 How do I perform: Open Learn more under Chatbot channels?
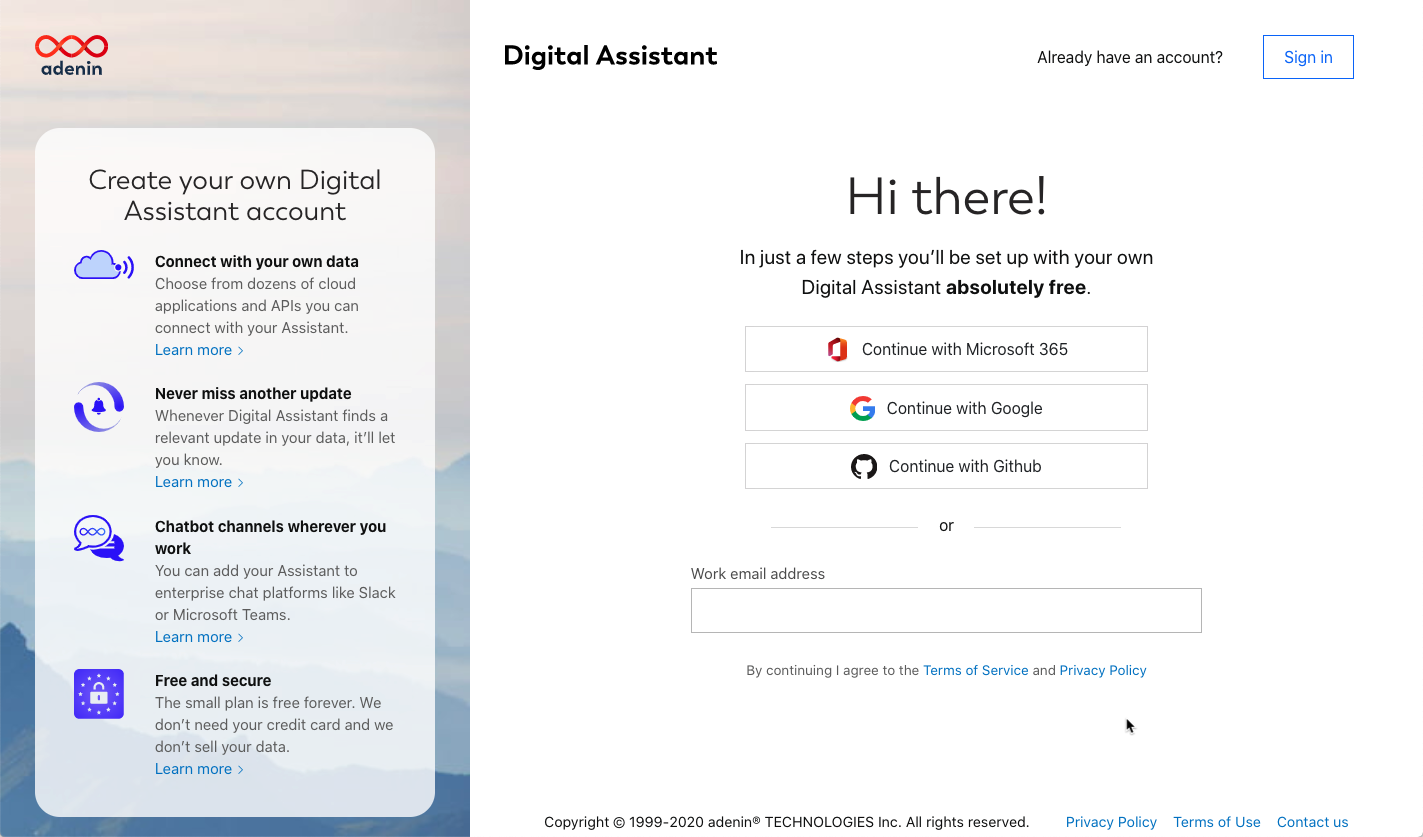199,637
